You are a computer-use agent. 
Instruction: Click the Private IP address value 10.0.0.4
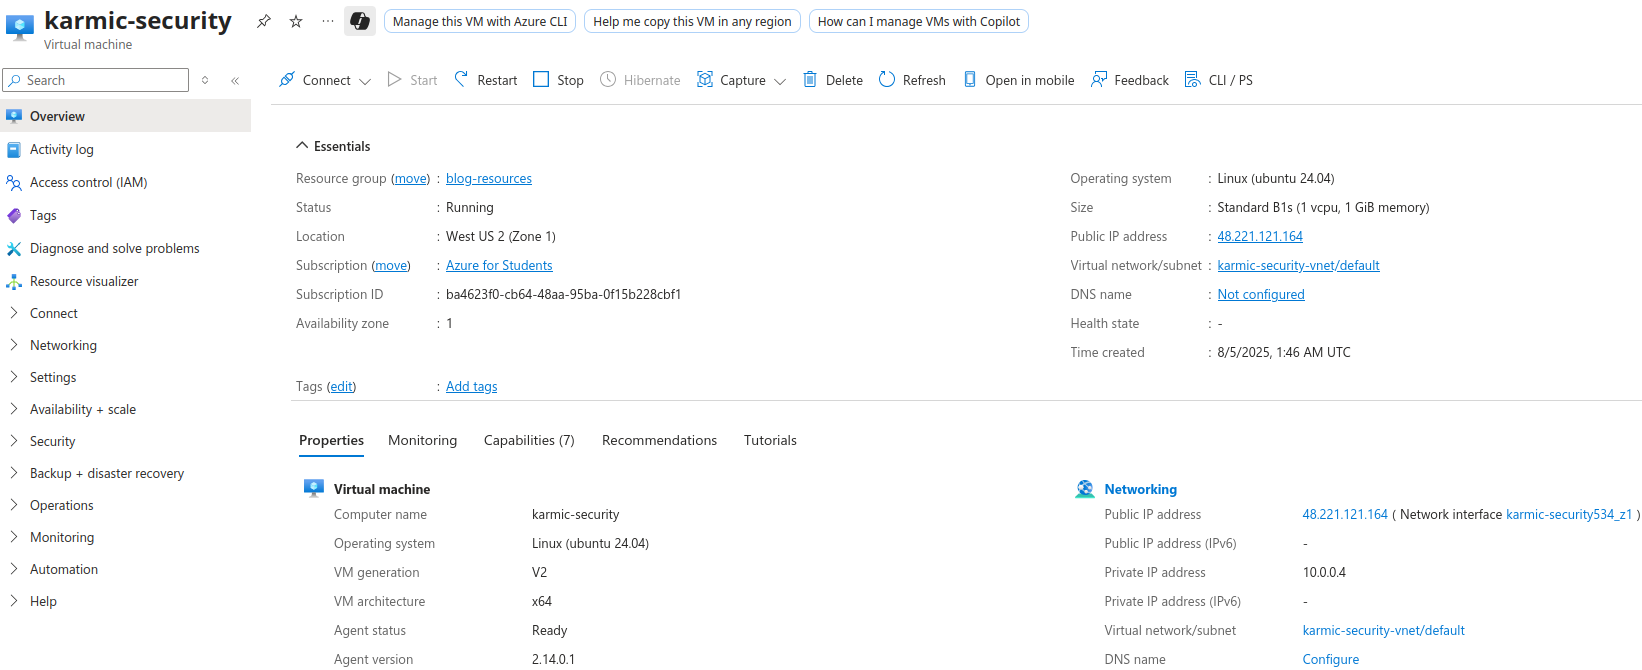tap(1324, 573)
